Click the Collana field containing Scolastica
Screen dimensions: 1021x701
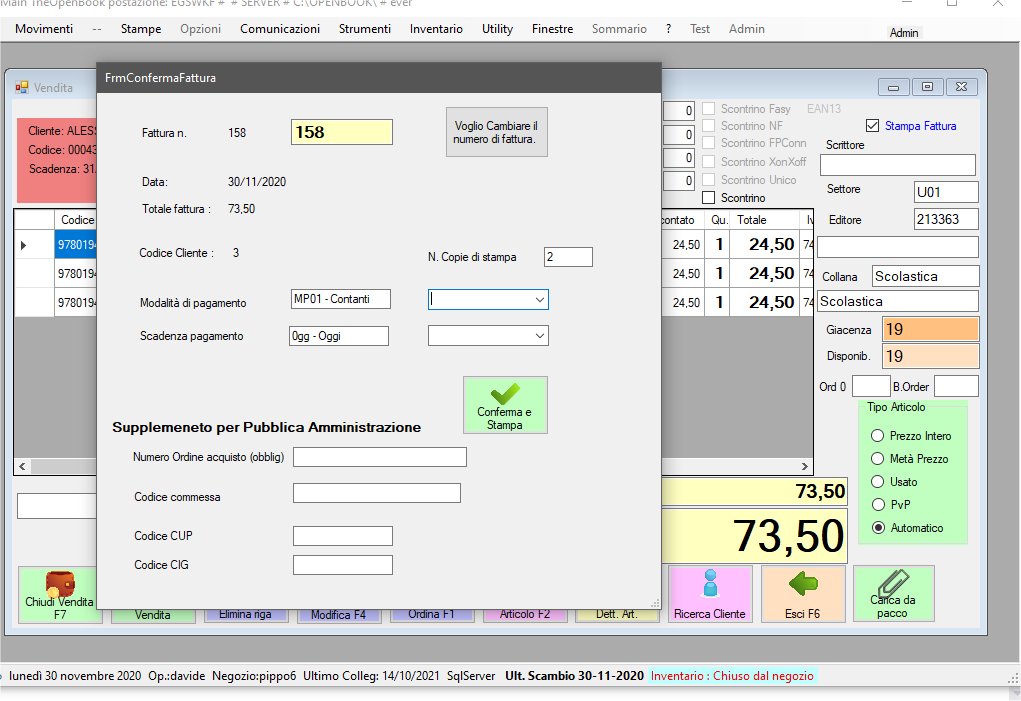[925, 276]
